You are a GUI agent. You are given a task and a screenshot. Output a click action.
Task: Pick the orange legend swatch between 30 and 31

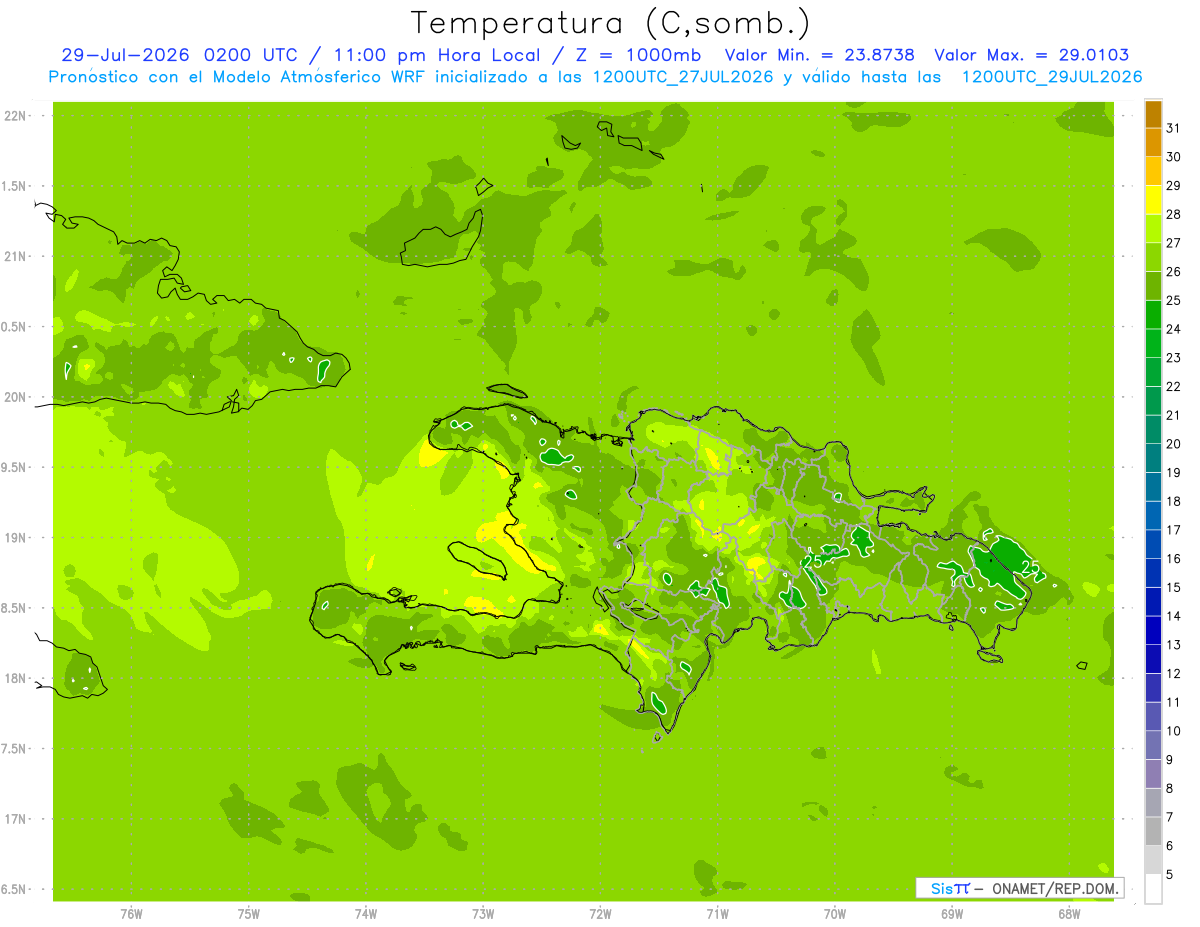click(1153, 143)
